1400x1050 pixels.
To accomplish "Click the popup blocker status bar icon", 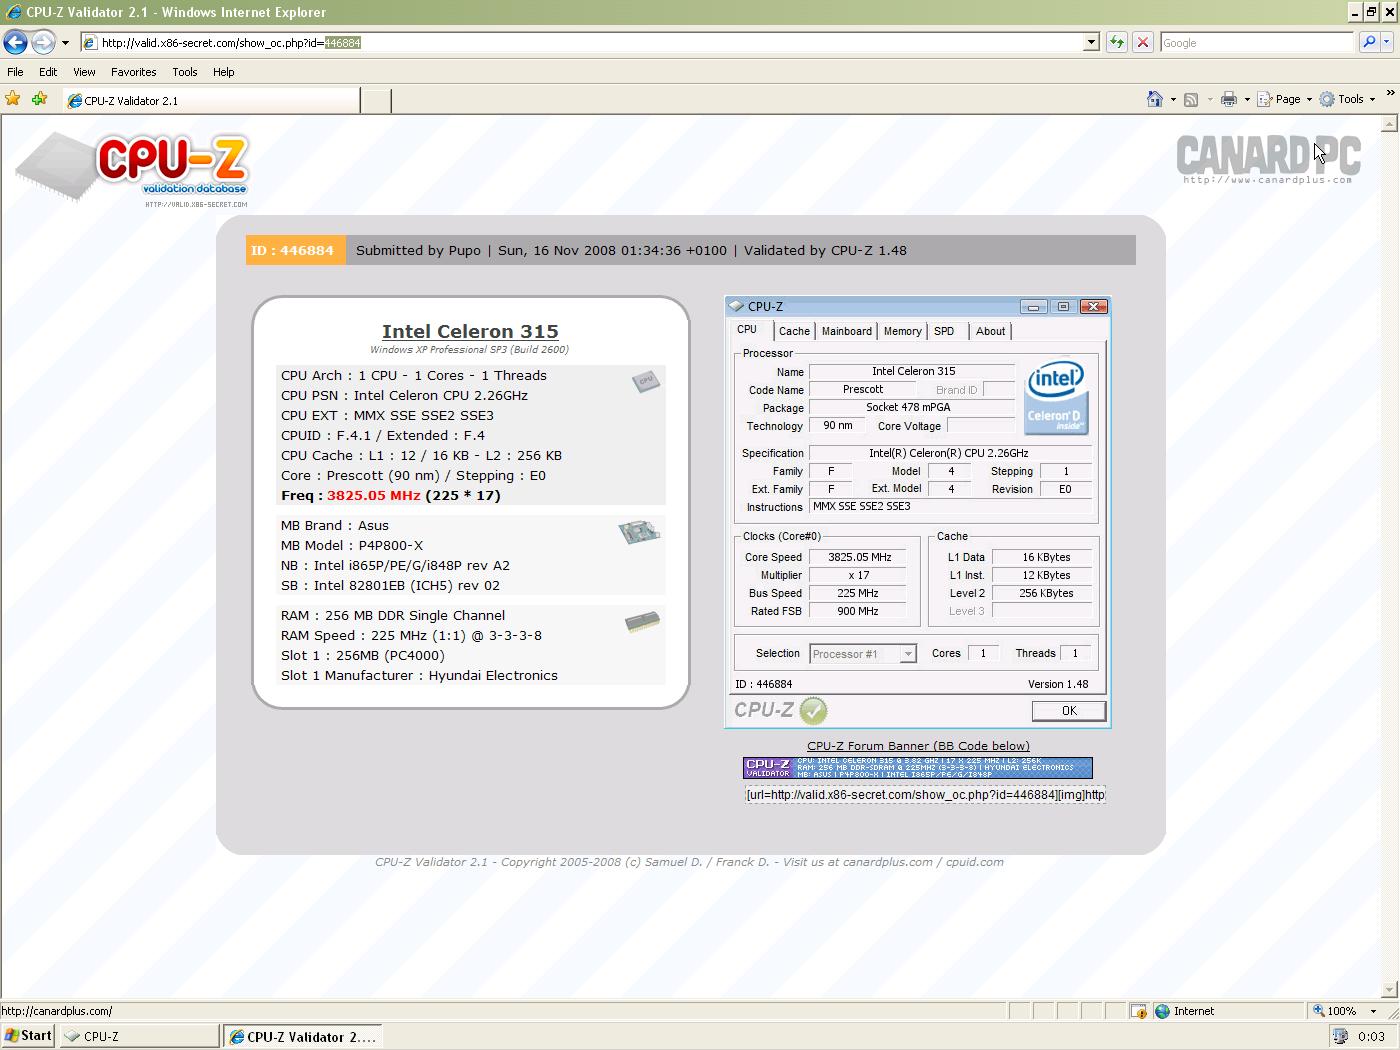I will [x=1138, y=1011].
